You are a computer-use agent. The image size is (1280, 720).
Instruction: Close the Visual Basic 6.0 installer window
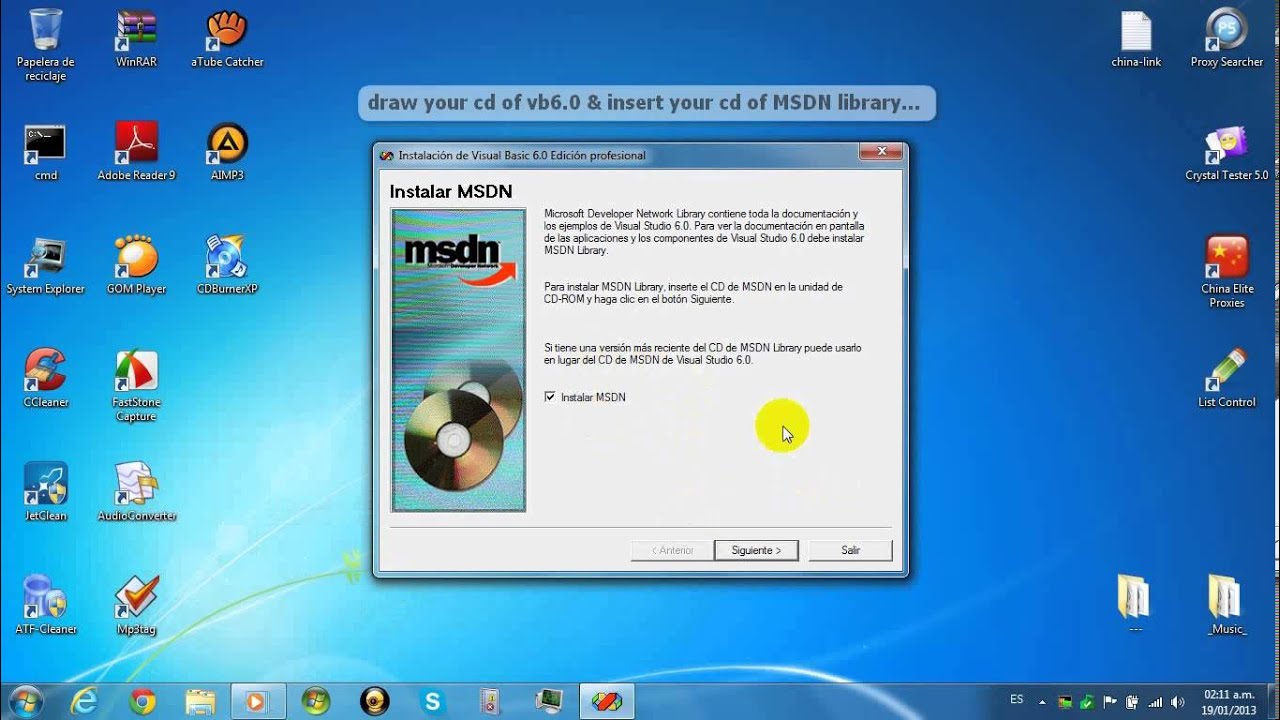882,151
